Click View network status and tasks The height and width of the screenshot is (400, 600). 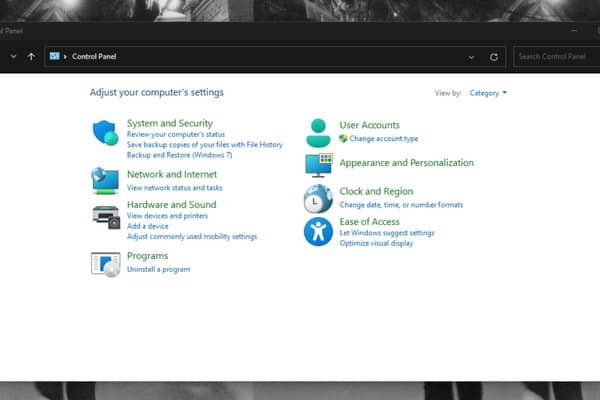point(174,188)
